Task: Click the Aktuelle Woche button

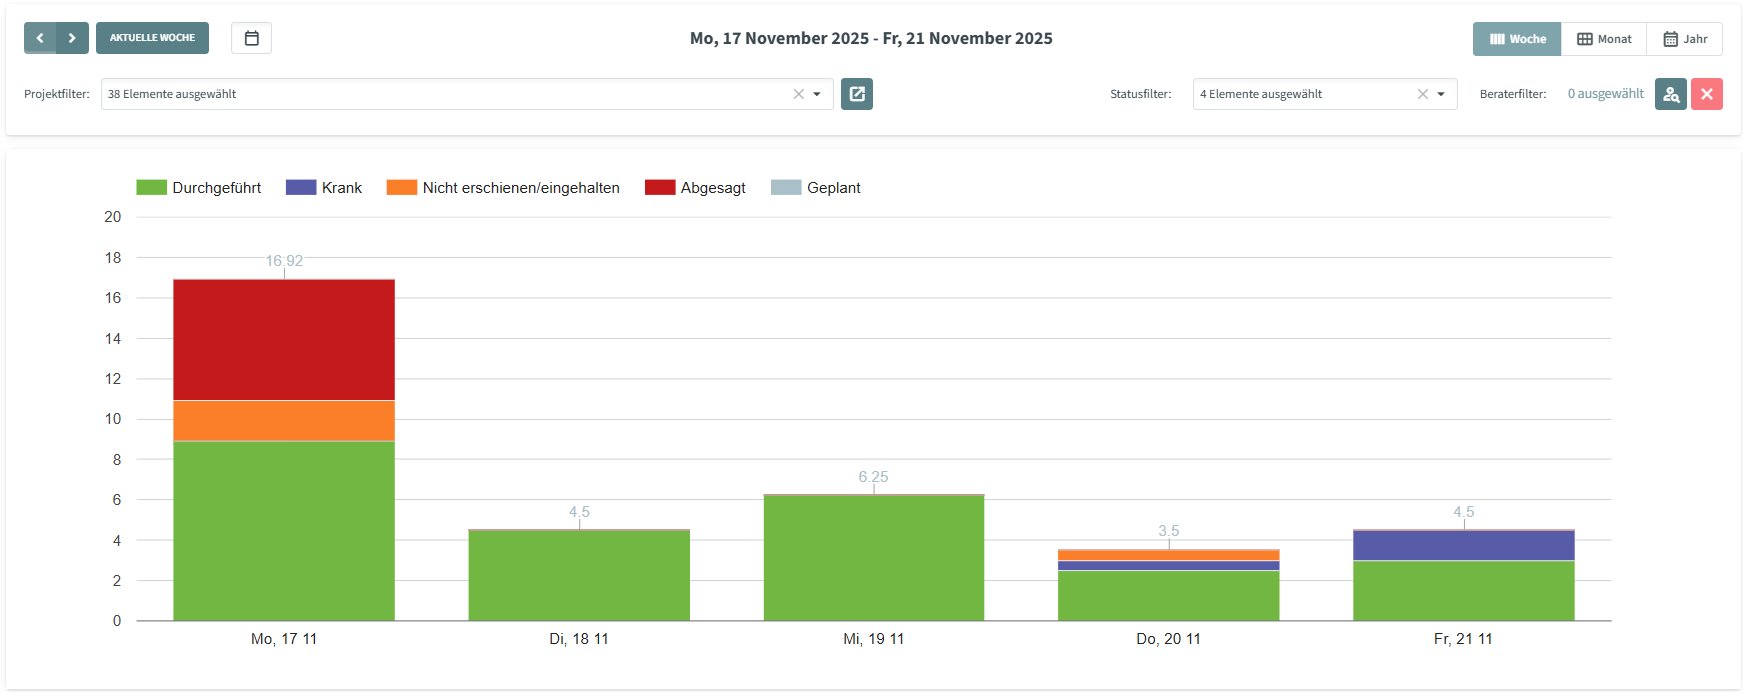Action: pos(152,38)
